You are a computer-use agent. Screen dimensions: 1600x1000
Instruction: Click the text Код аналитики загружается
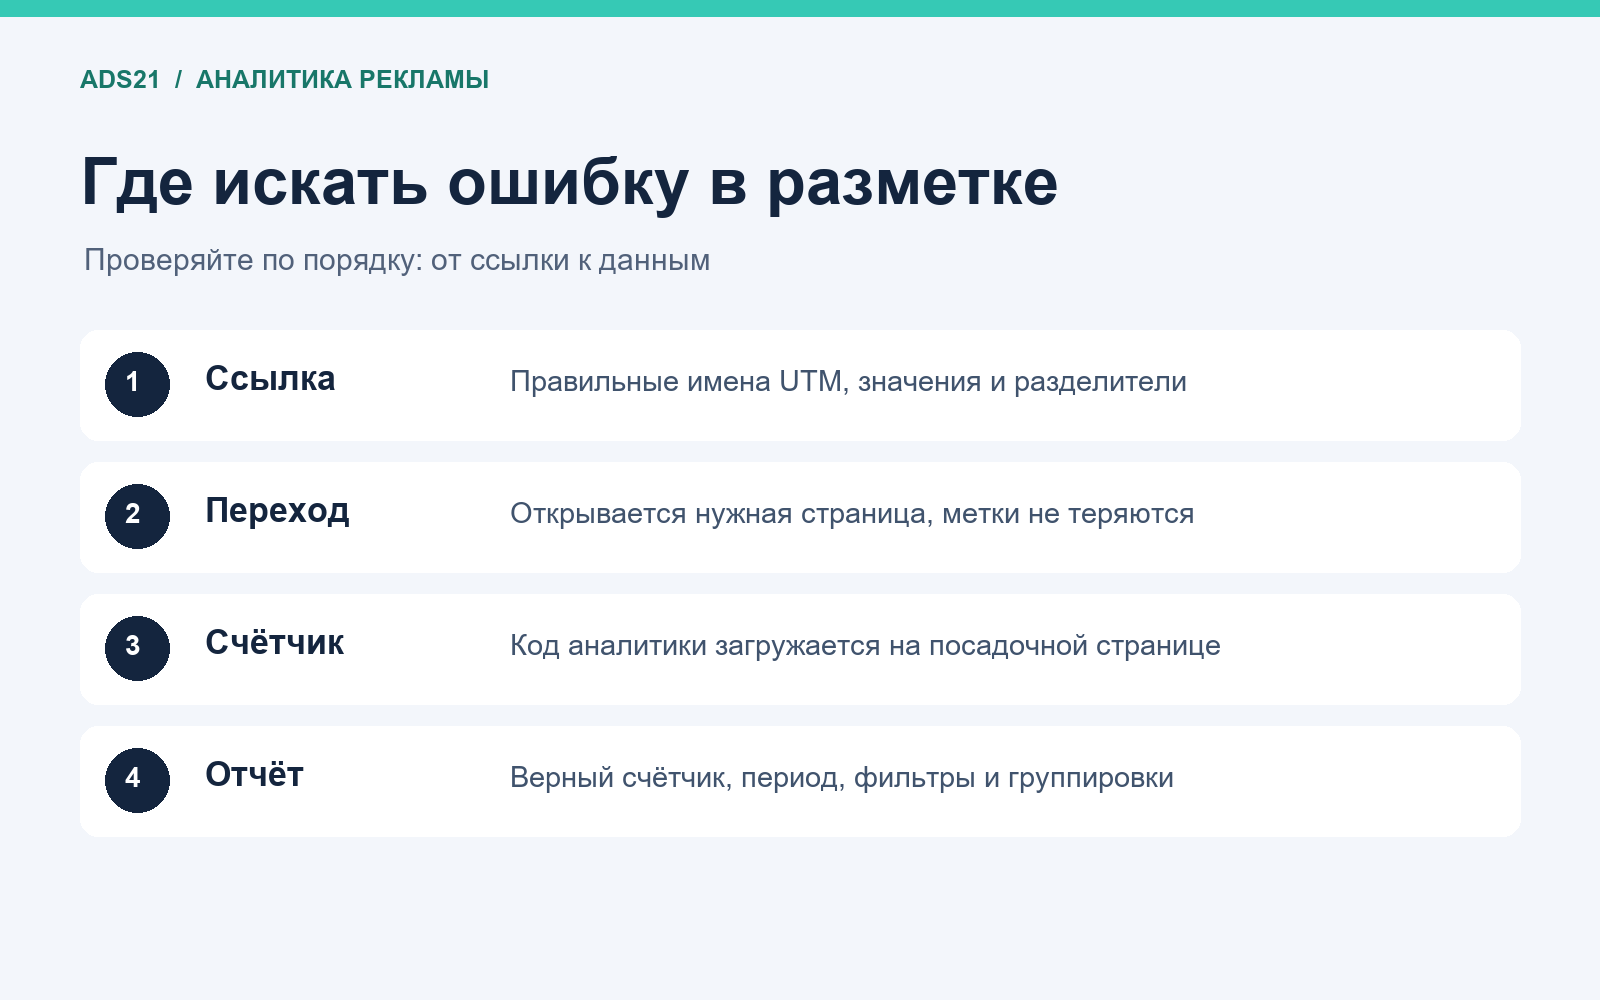pyautogui.click(x=865, y=646)
